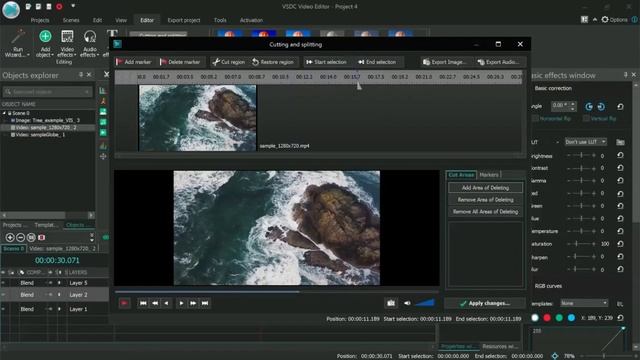Viewport: 640px width, 360px height.
Task: Open the LUT dropdown (Don't use LUT)
Action: 585,142
